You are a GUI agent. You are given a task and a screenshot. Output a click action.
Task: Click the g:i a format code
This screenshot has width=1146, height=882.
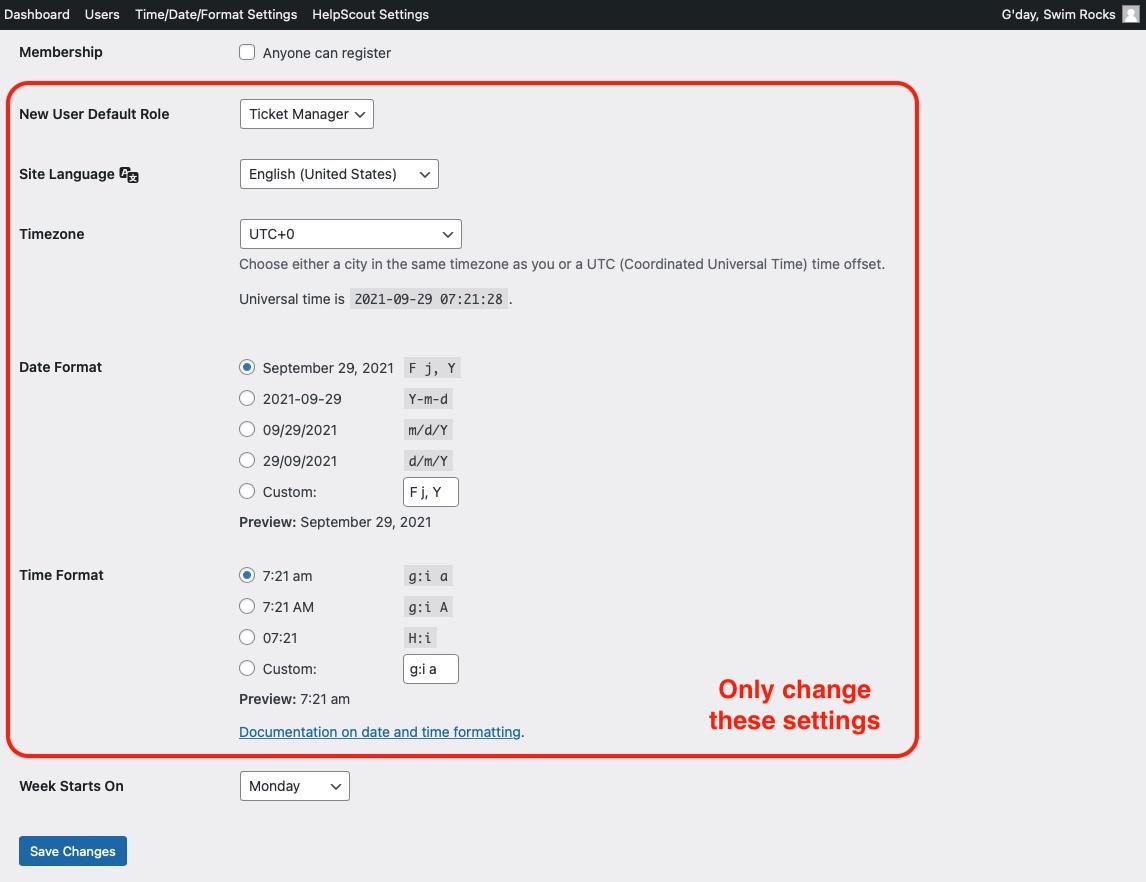428,576
